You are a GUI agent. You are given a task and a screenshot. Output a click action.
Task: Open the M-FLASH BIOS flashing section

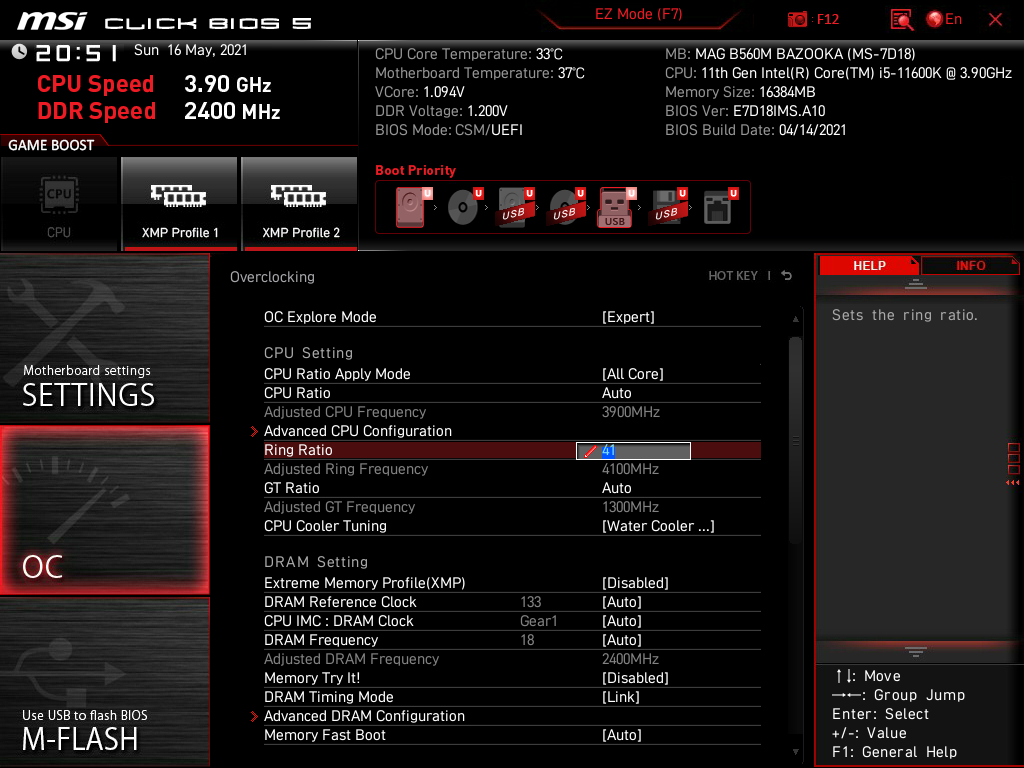104,682
